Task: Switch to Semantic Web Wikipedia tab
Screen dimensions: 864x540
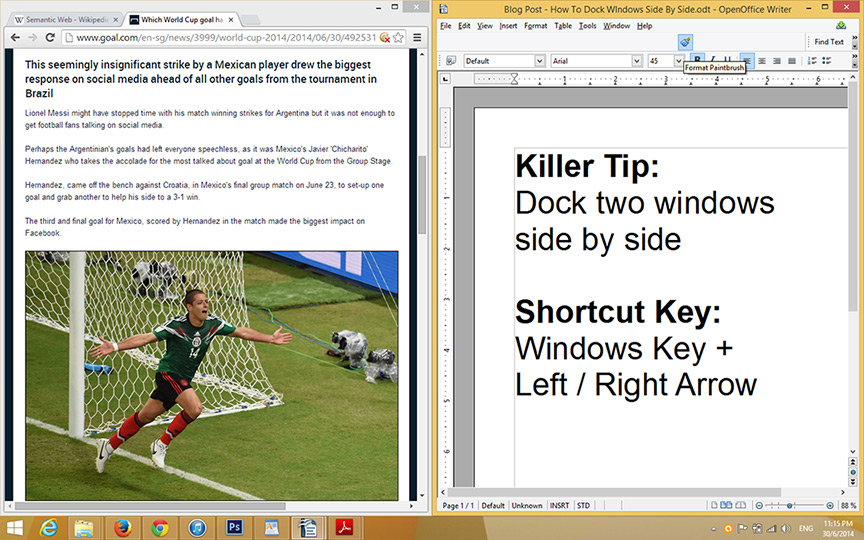Action: tap(67, 20)
